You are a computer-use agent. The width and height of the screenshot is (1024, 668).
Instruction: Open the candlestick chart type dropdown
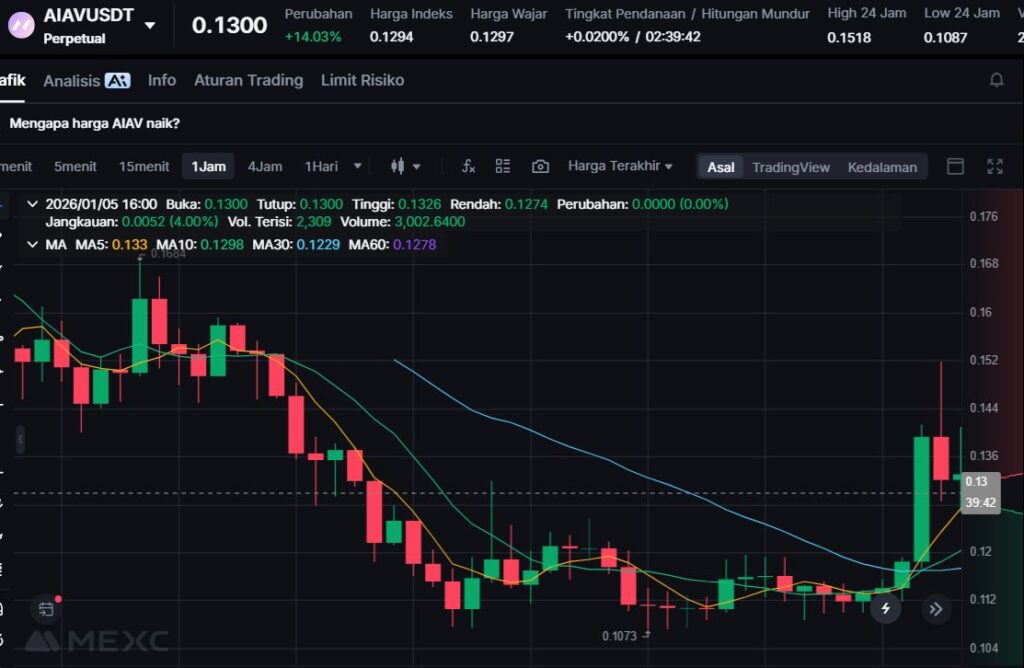tap(405, 166)
